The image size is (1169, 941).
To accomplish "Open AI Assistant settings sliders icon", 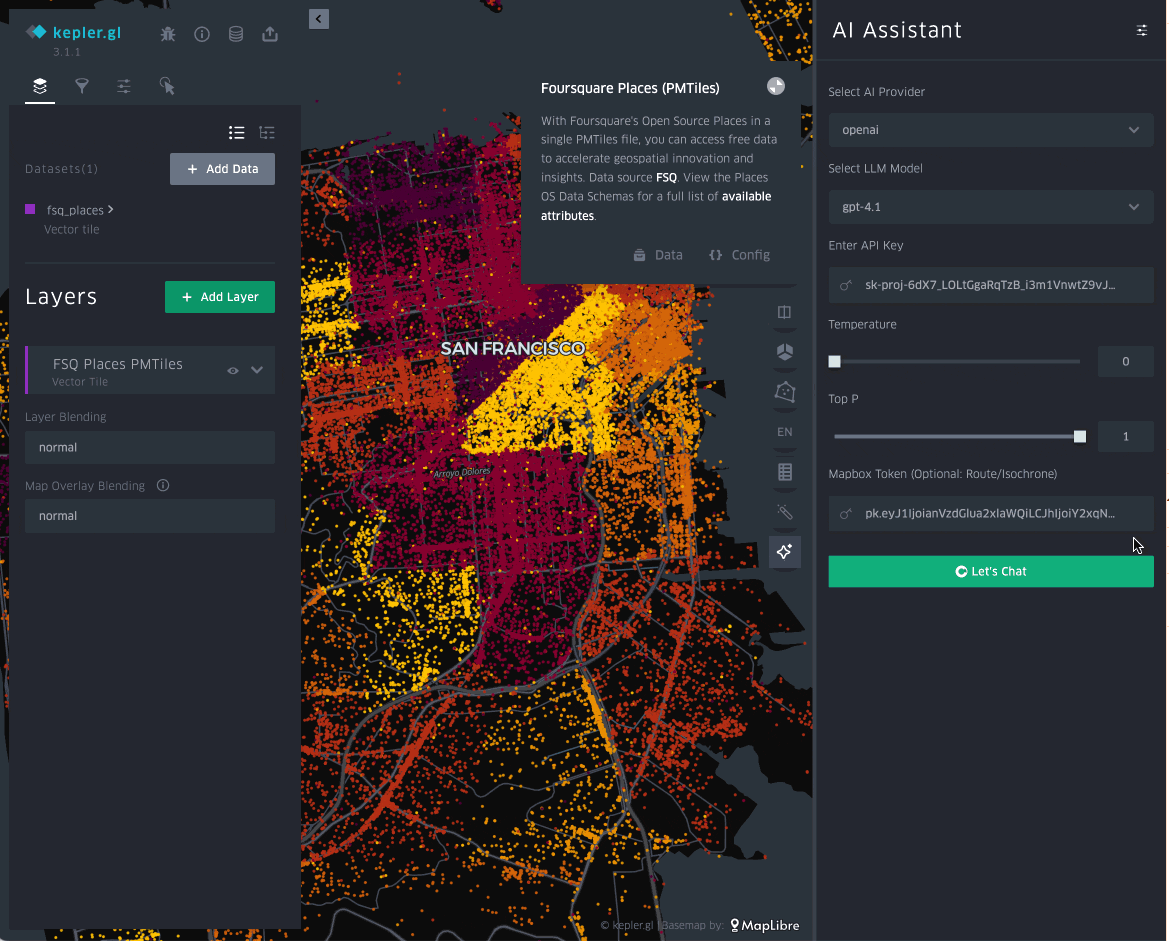I will [1141, 31].
